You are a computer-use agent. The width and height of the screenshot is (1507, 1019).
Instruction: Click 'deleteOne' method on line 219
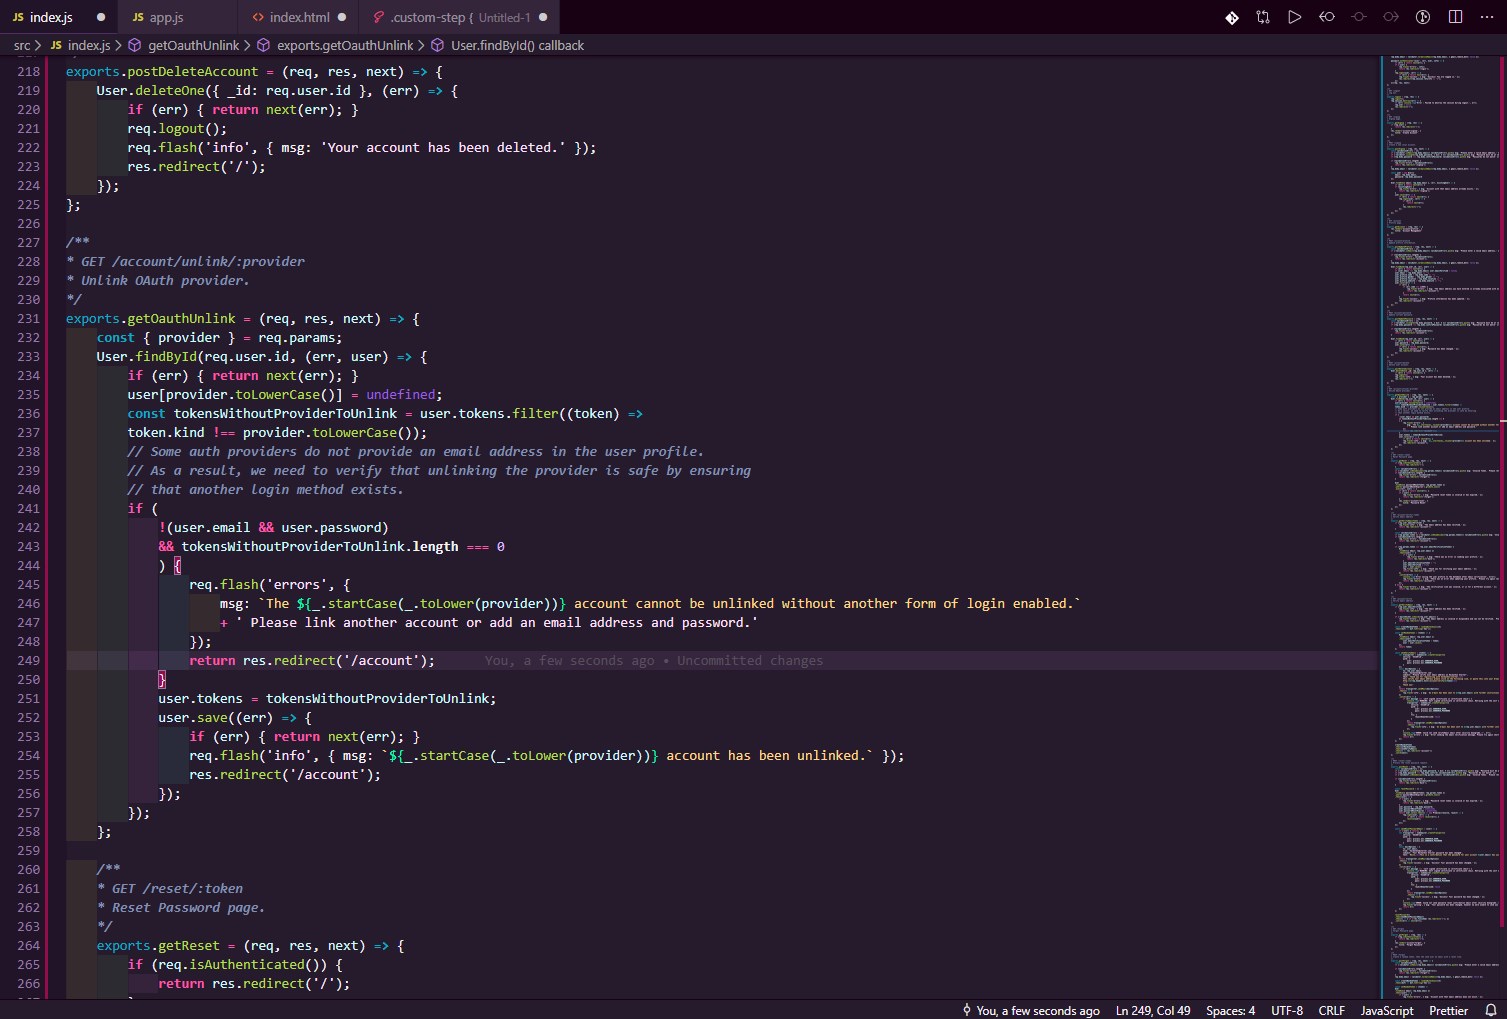(169, 90)
